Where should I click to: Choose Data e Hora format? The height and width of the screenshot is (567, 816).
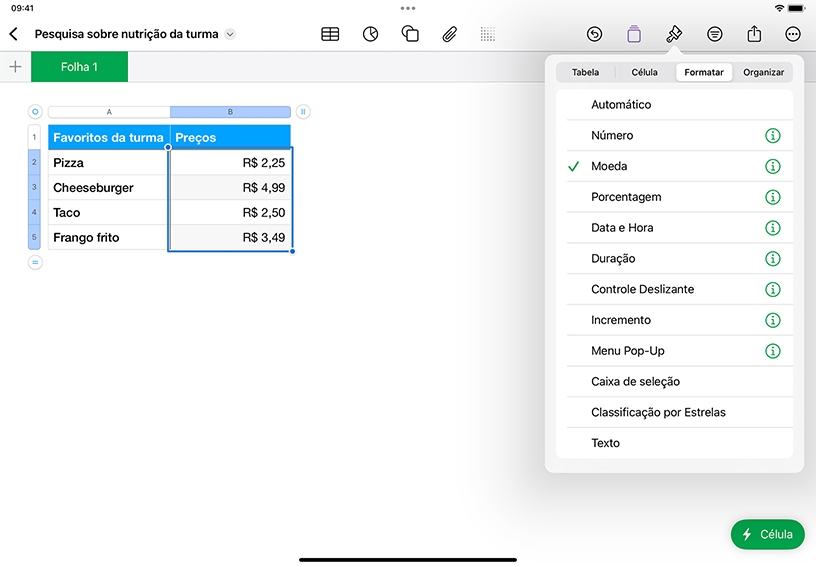(674, 227)
